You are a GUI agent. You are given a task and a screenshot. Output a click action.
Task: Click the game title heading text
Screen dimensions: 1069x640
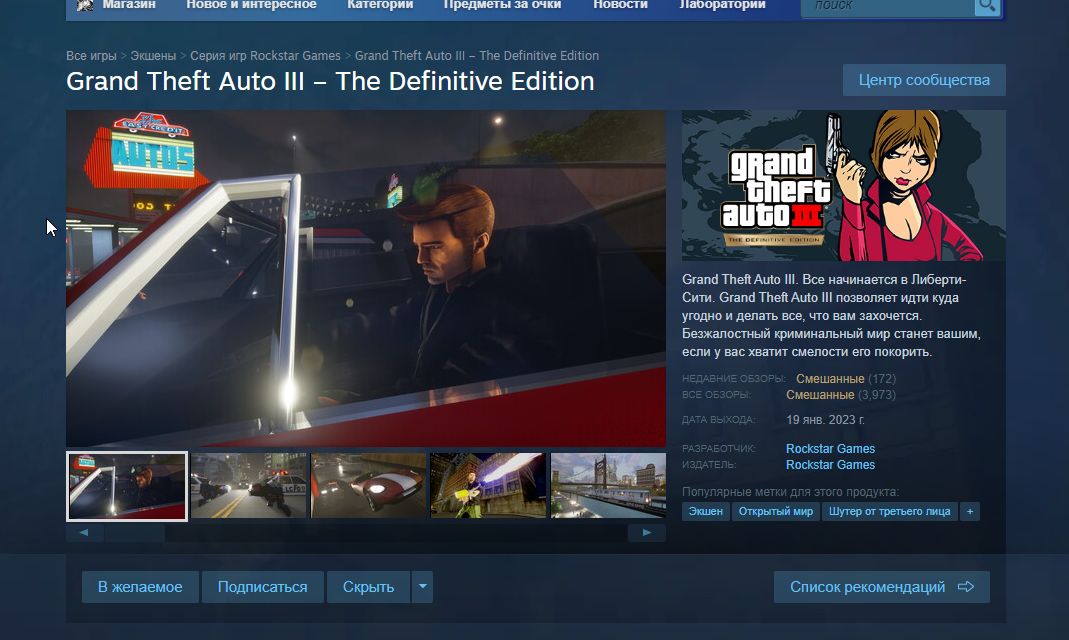tap(330, 82)
